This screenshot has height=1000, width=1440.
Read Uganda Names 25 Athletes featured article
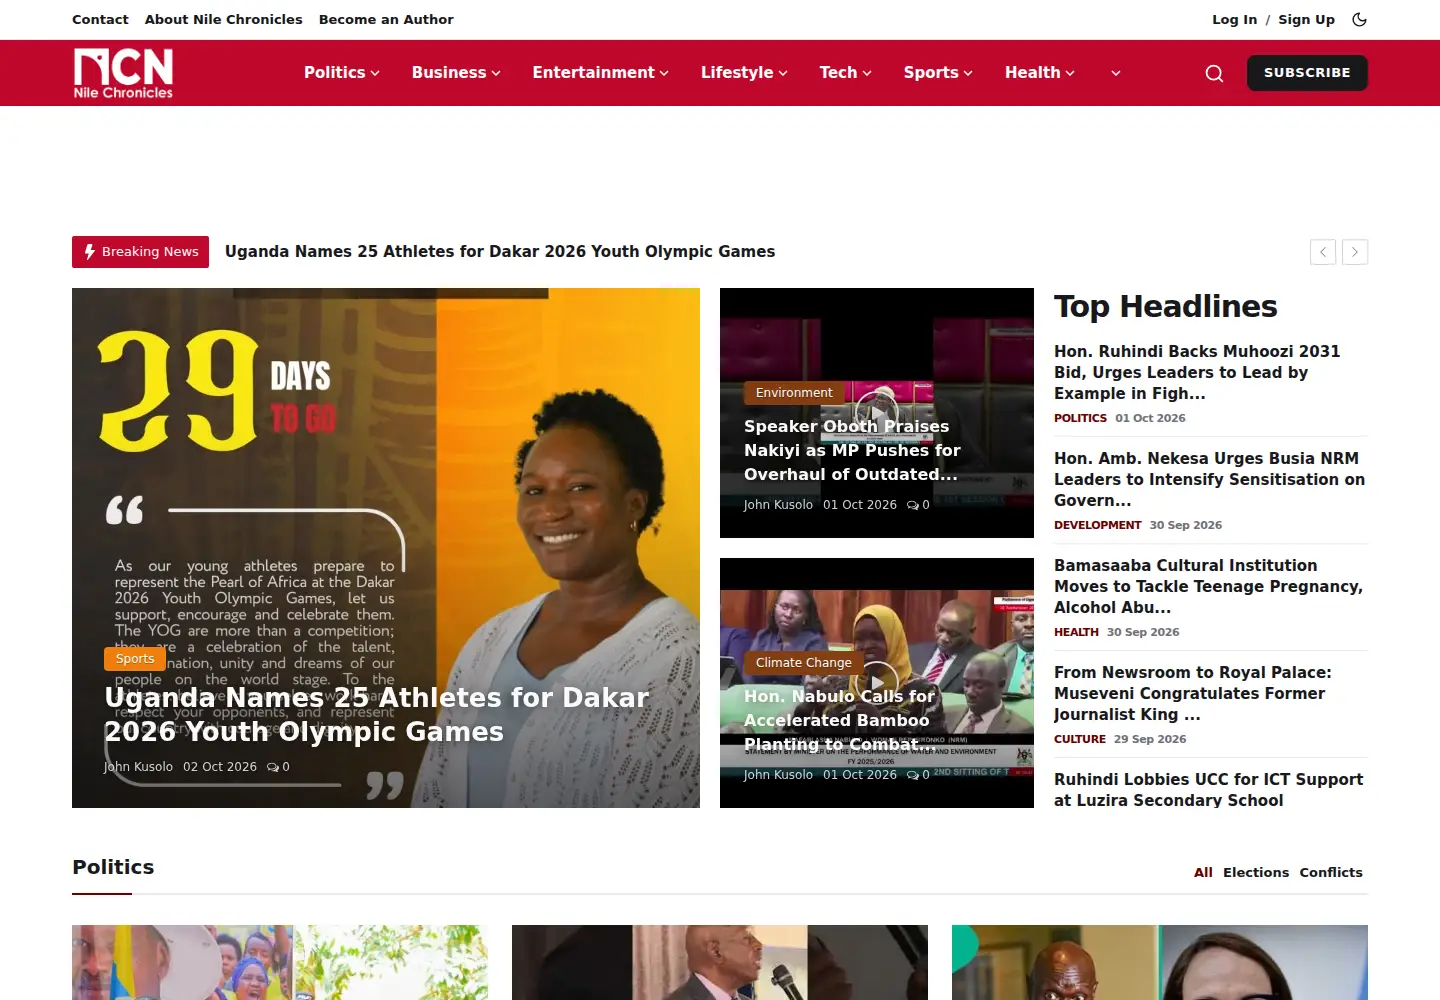[x=377, y=715]
